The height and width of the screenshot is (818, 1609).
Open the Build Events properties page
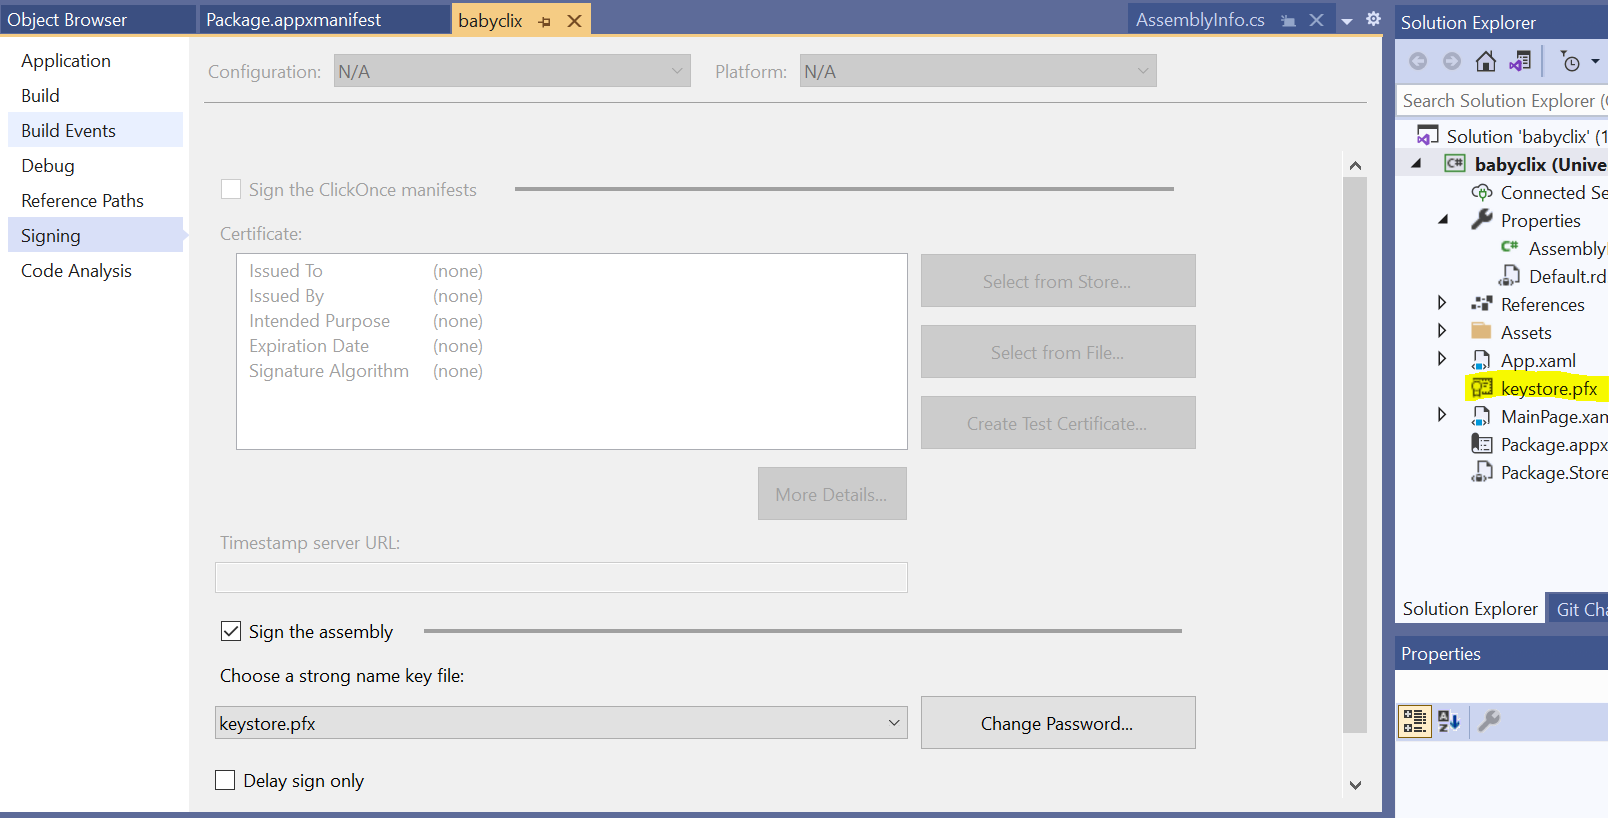pyautogui.click(x=95, y=130)
